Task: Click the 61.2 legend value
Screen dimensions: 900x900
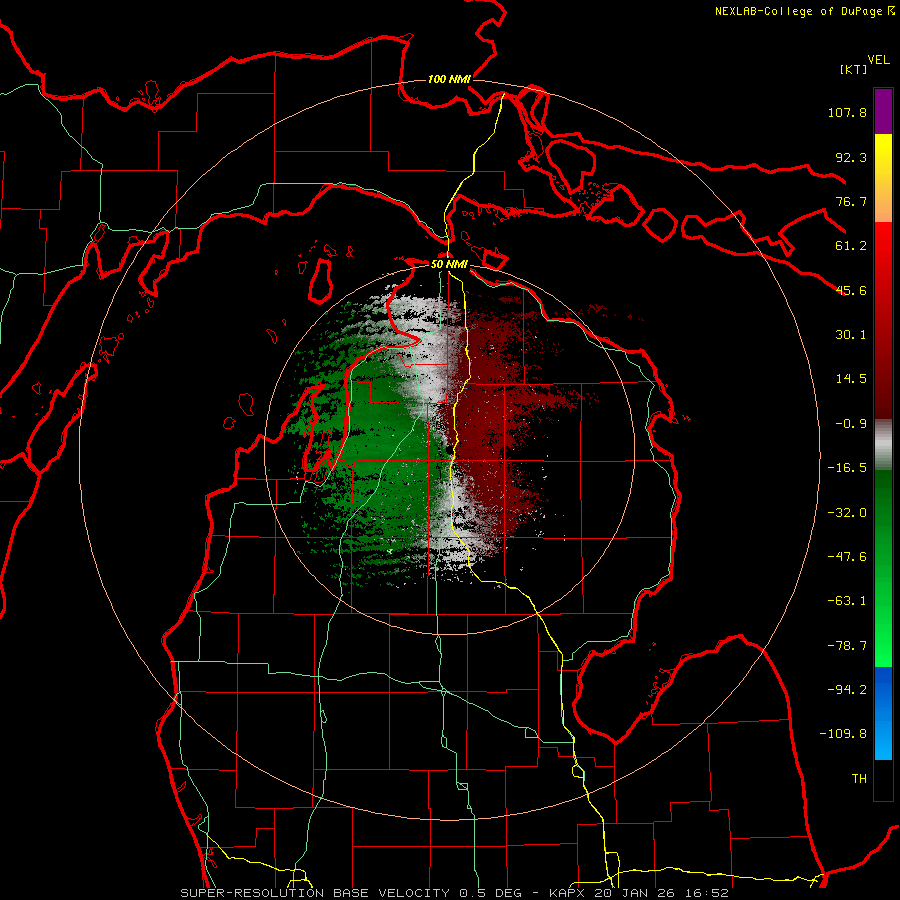Action: [x=851, y=246]
